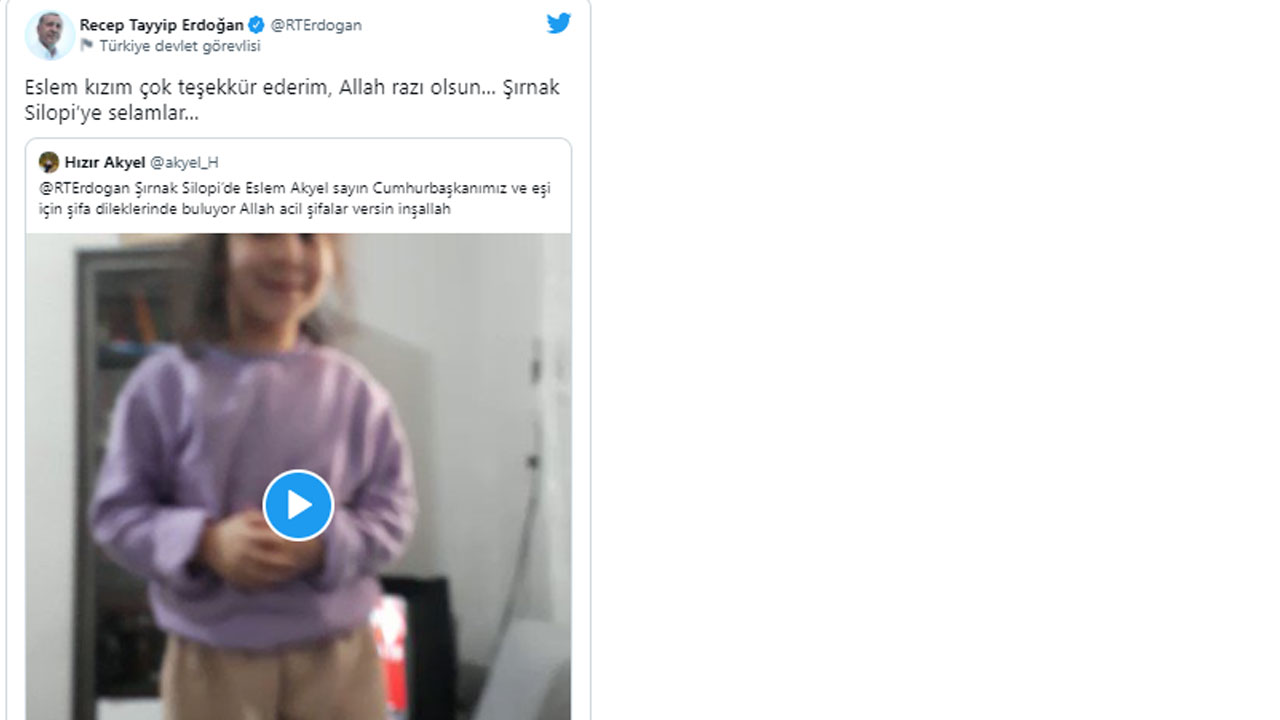This screenshot has height=720, width=1280.
Task: Open Recep Tayyip Erdoğan's profile picture
Action: click(x=49, y=35)
